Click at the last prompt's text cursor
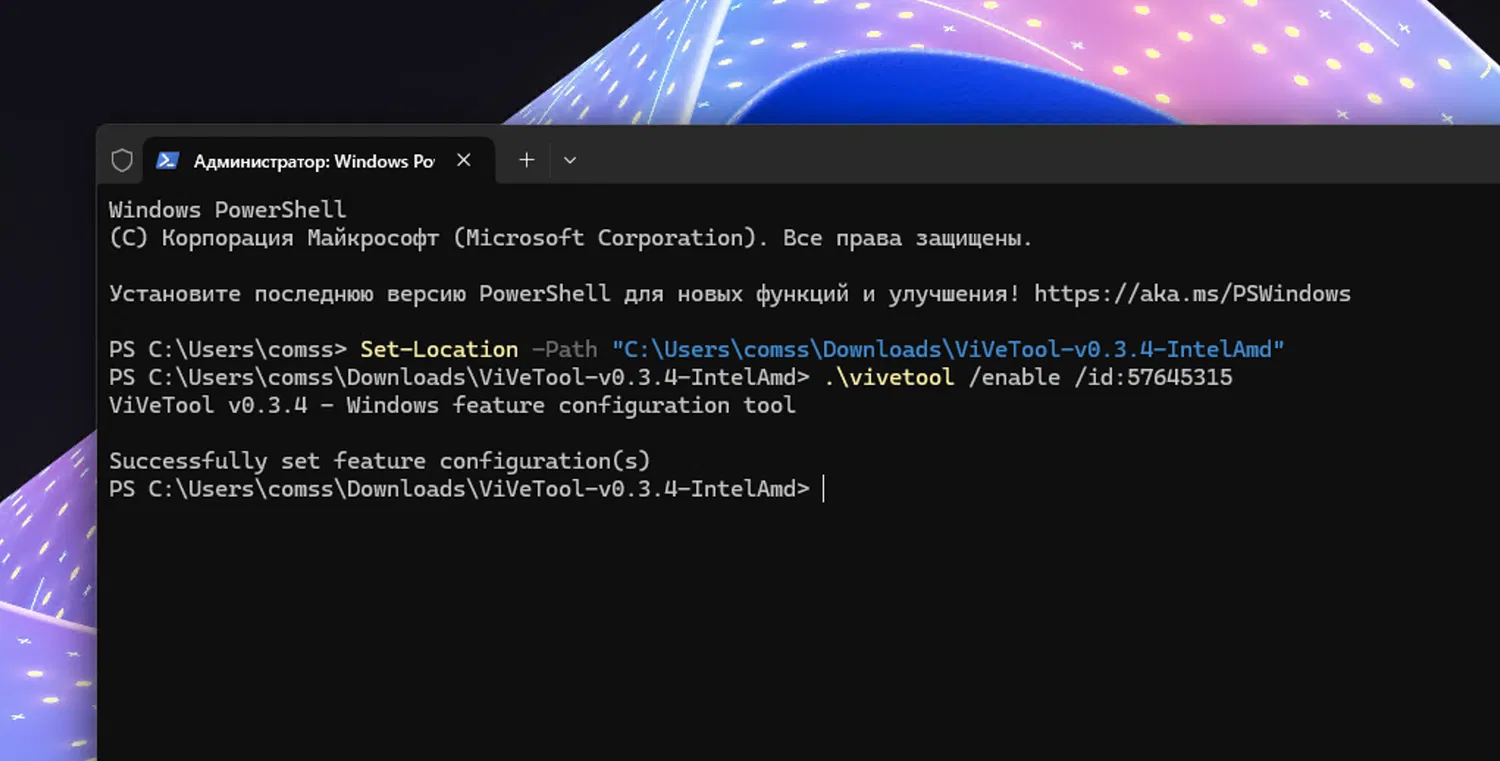 (x=823, y=489)
